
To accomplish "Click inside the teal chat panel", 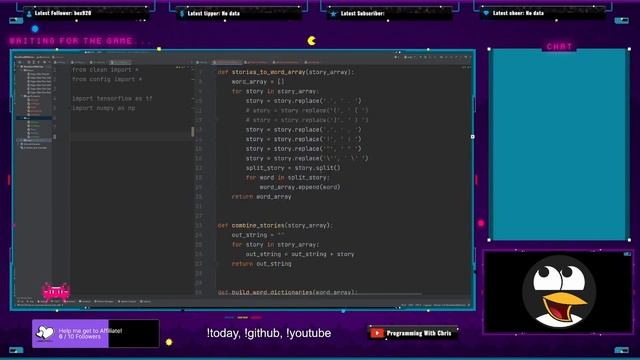I will [x=559, y=144].
